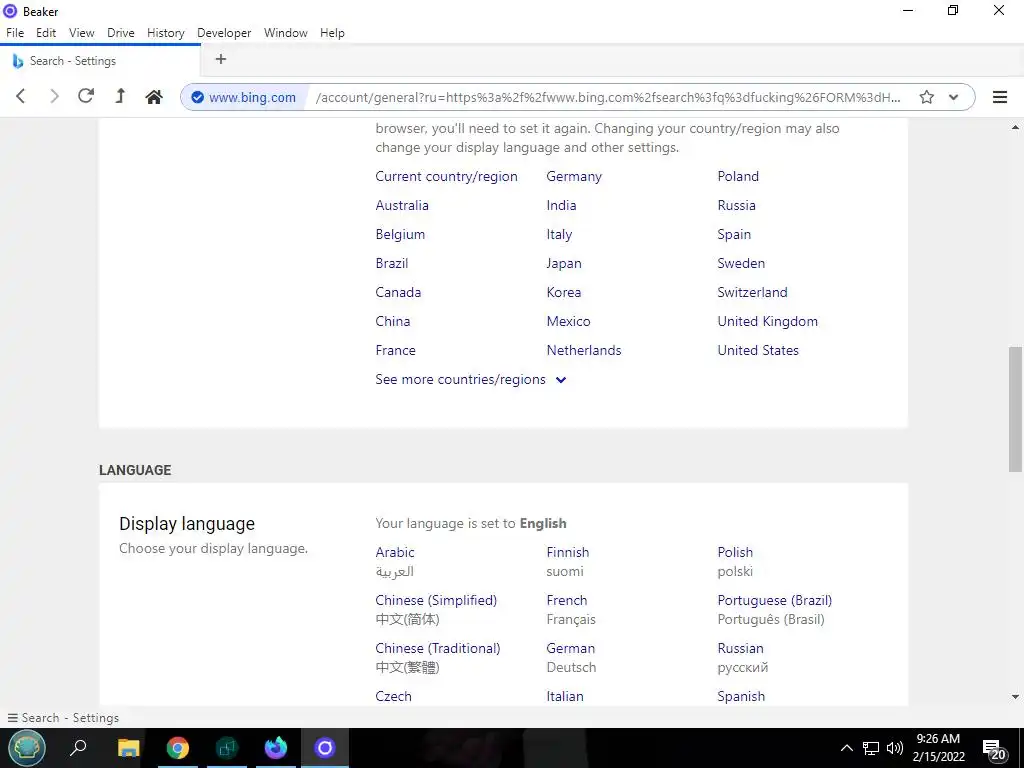Select United States region
This screenshot has width=1024, height=768.
click(758, 350)
